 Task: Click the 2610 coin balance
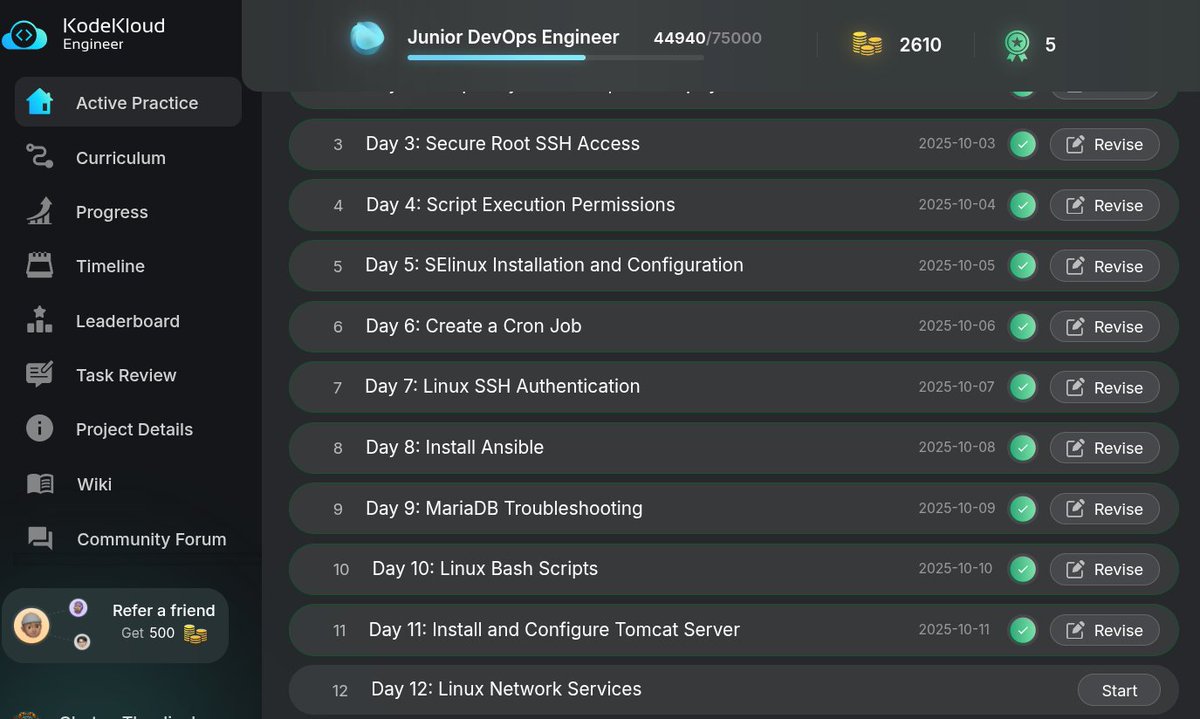920,44
